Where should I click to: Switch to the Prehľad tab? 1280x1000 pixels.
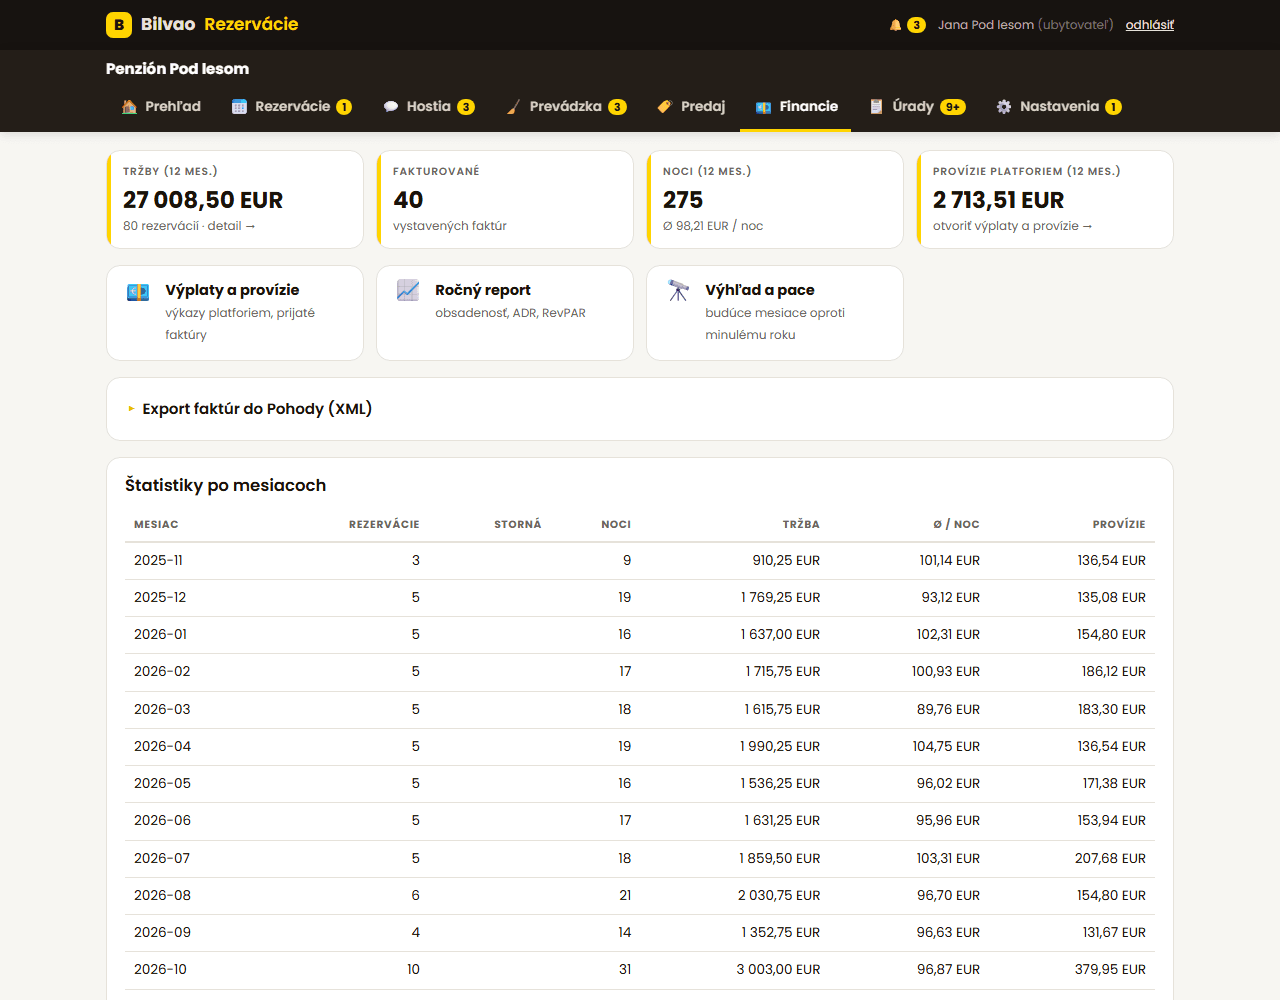tap(161, 107)
